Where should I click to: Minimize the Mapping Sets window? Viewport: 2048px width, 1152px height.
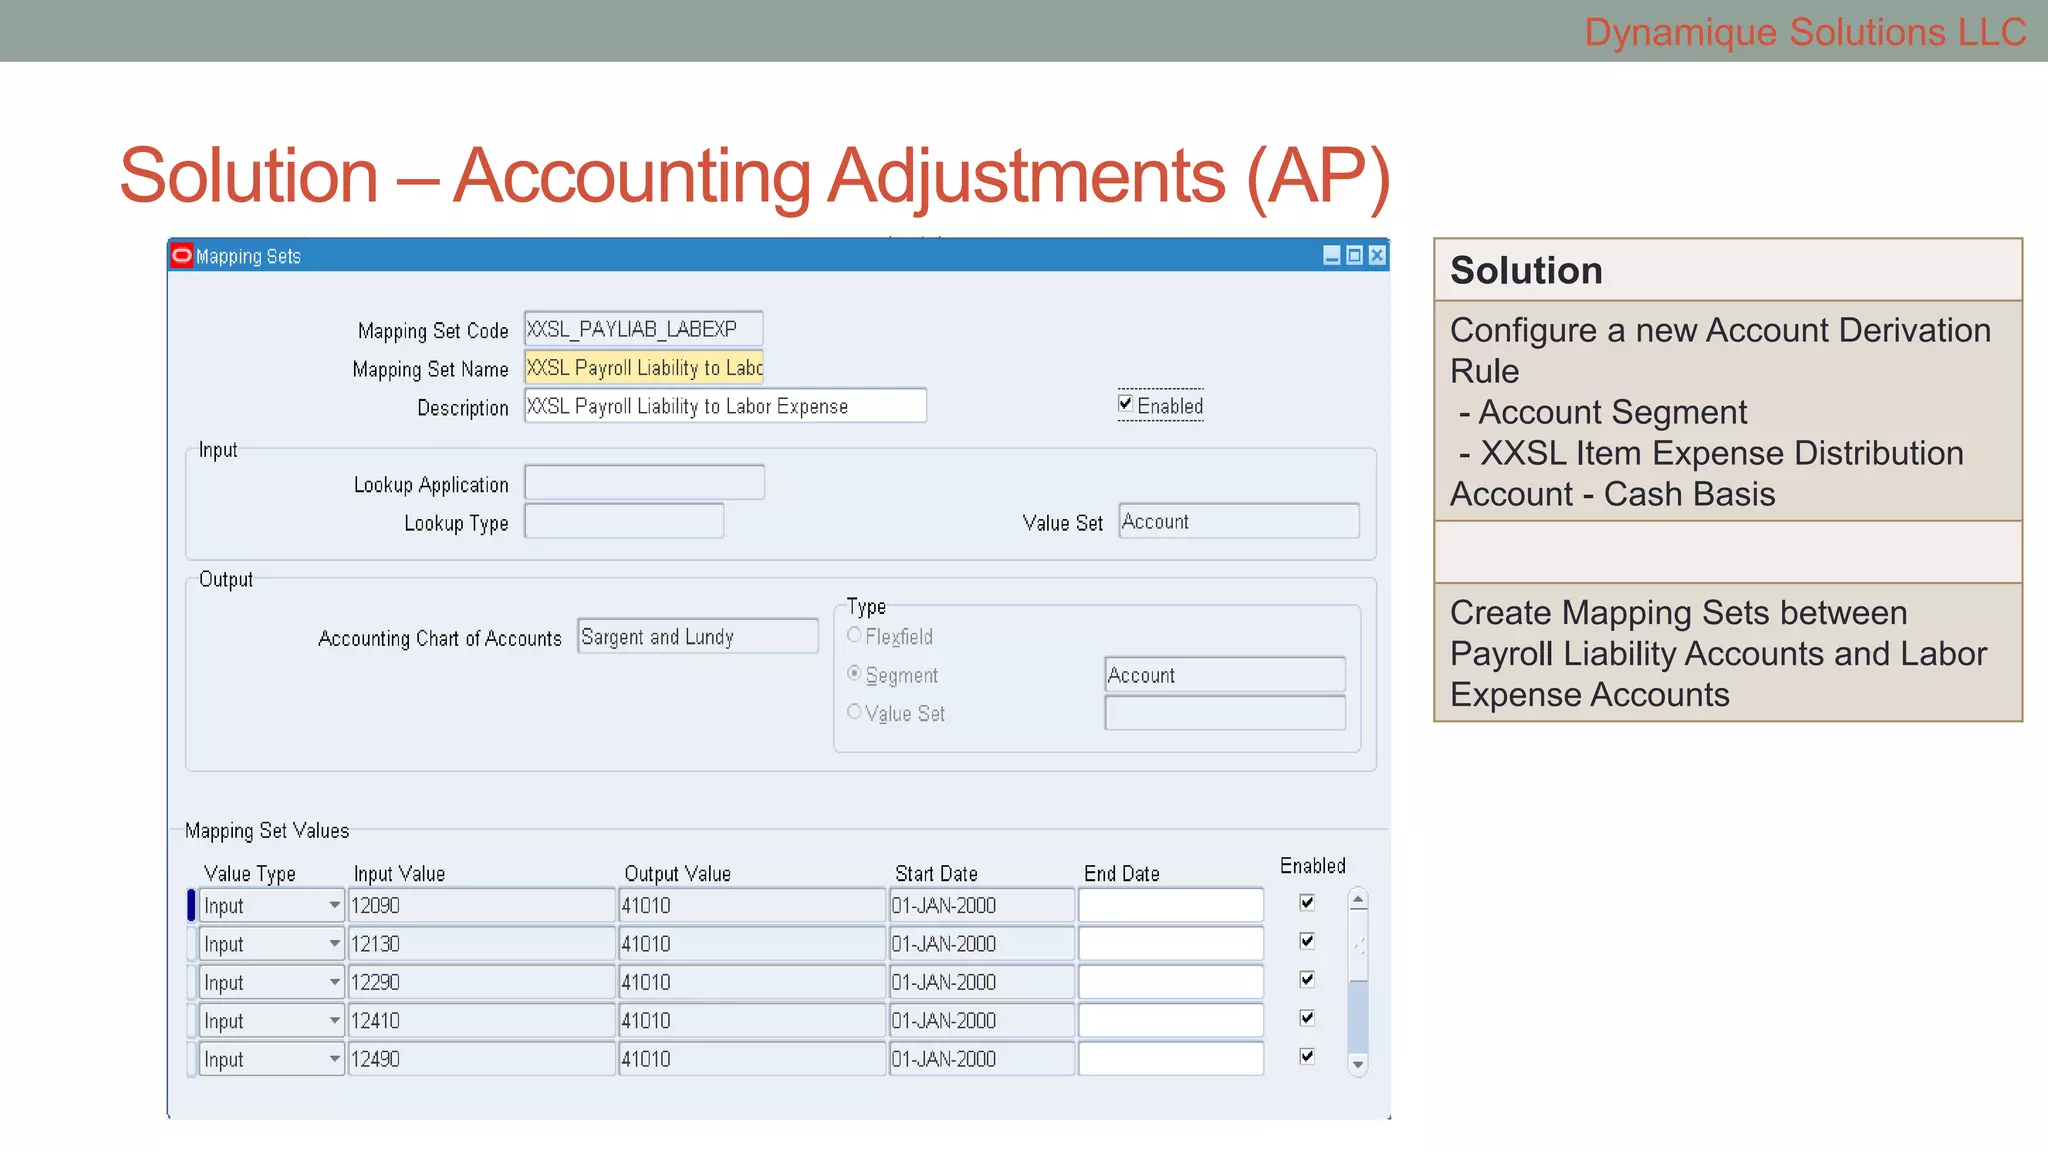(1331, 256)
